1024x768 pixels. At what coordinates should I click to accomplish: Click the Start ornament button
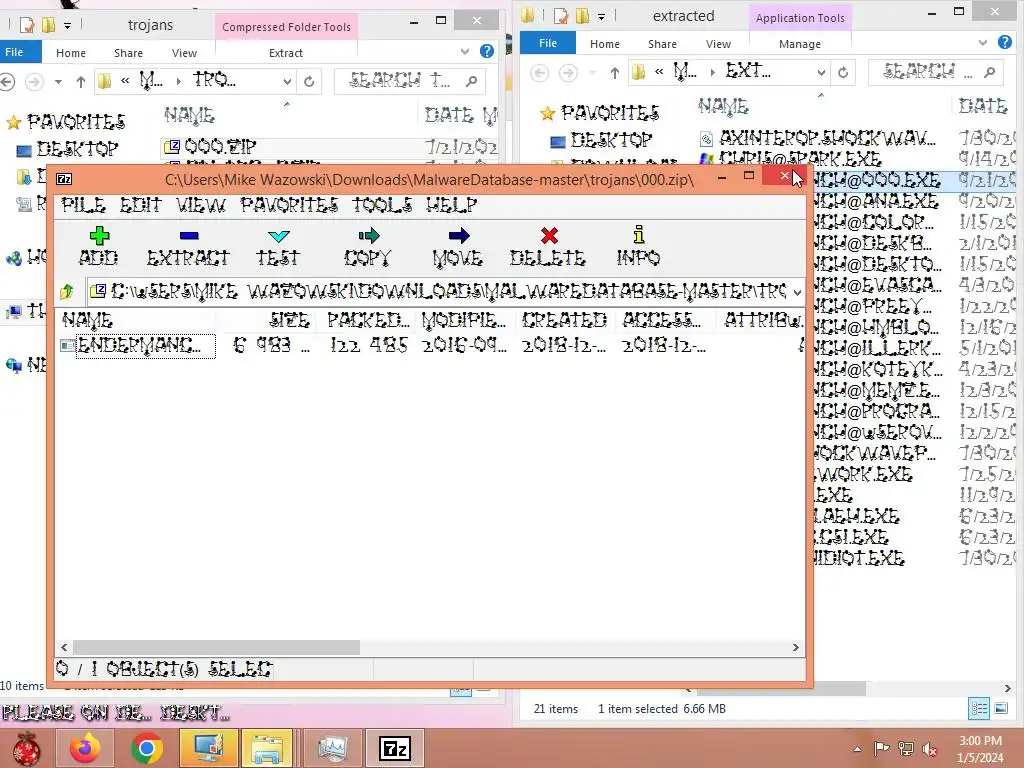tap(27, 748)
